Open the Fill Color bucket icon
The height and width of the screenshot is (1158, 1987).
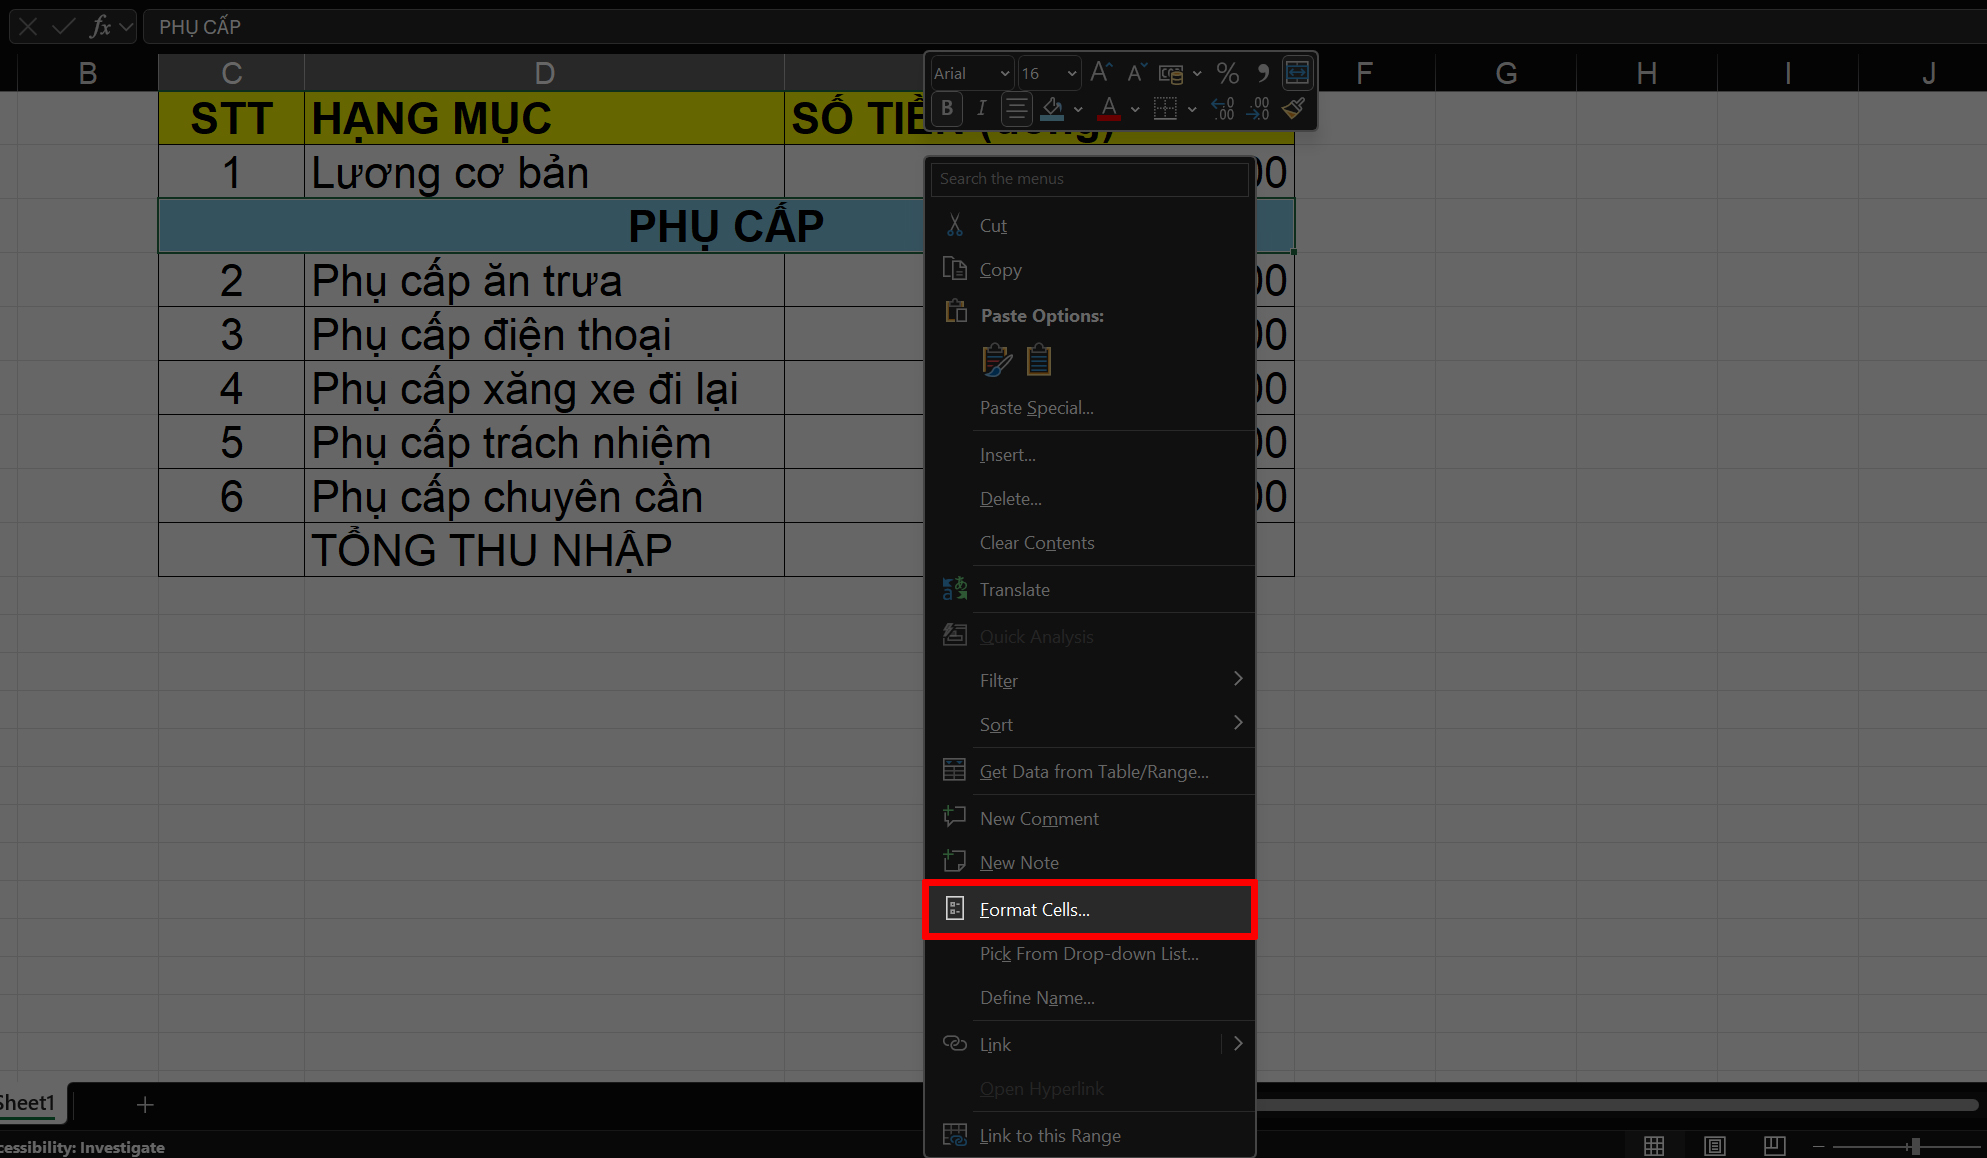click(1053, 108)
